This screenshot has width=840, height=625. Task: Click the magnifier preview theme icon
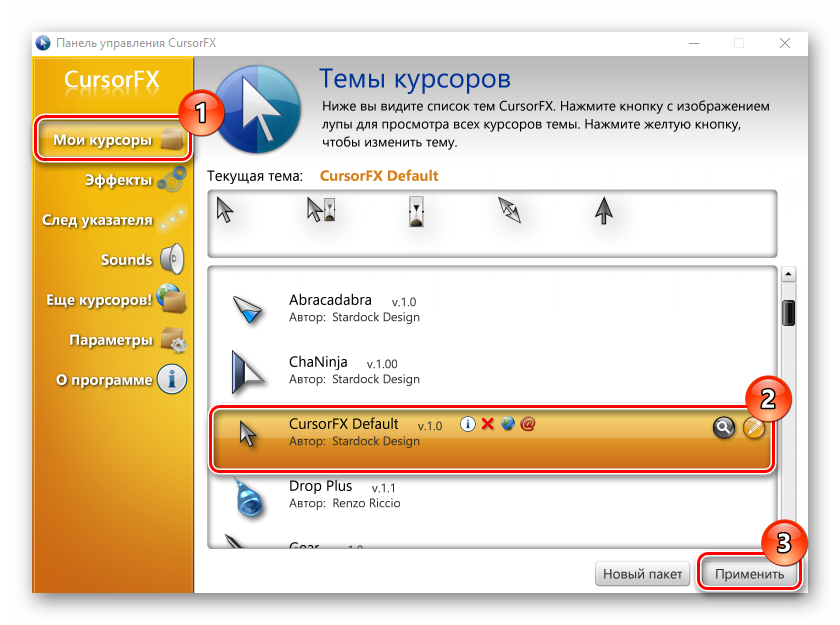[x=723, y=428]
